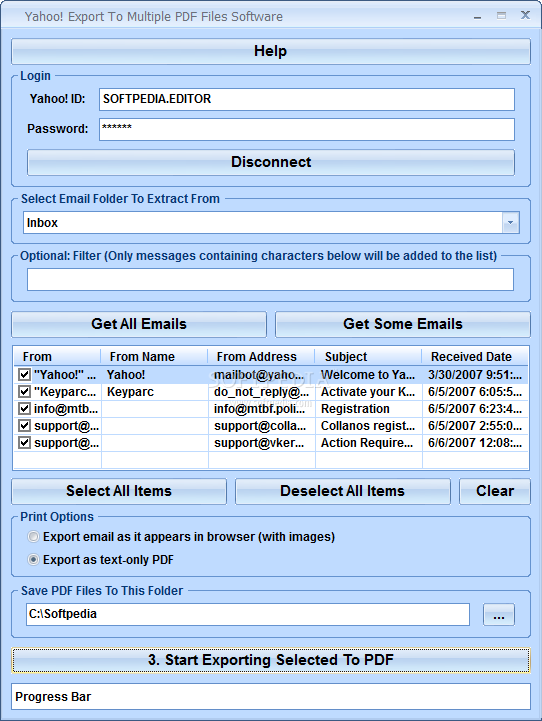Browse for a folder with ... button
This screenshot has height=721, width=542.
[499, 615]
